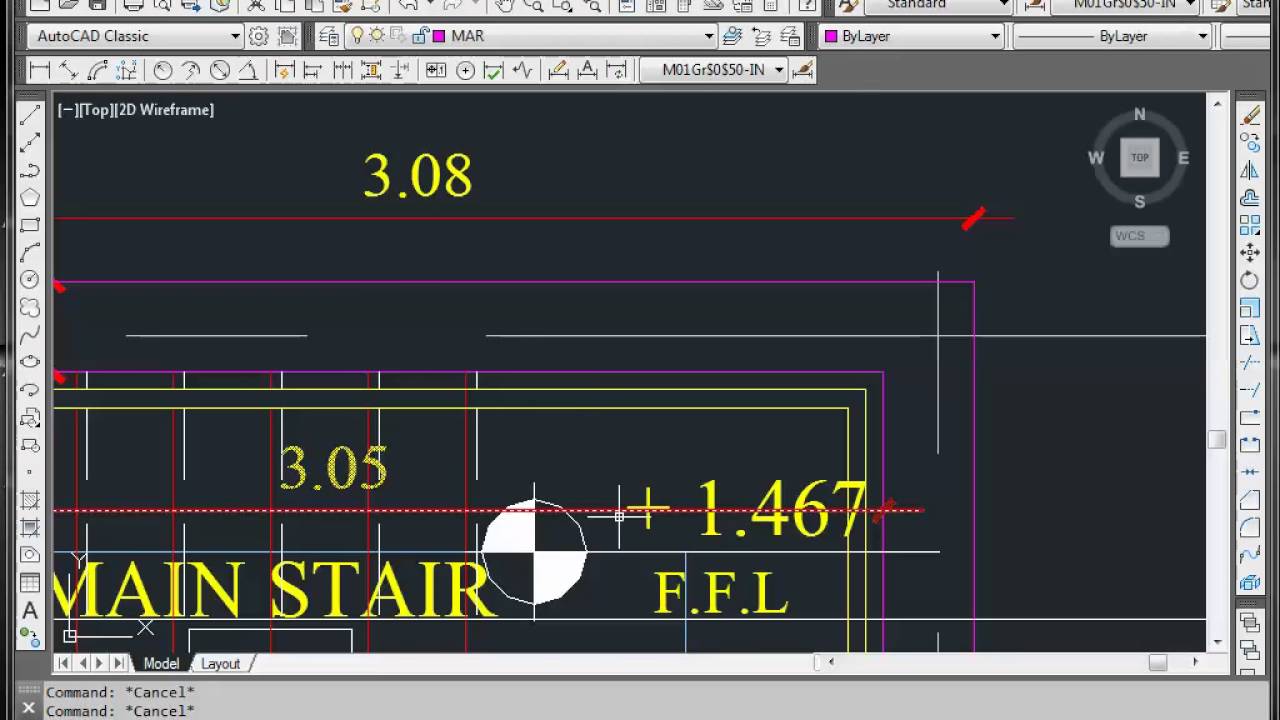Select the Center Mark tool
This screenshot has height=720, width=1280.
coord(465,70)
